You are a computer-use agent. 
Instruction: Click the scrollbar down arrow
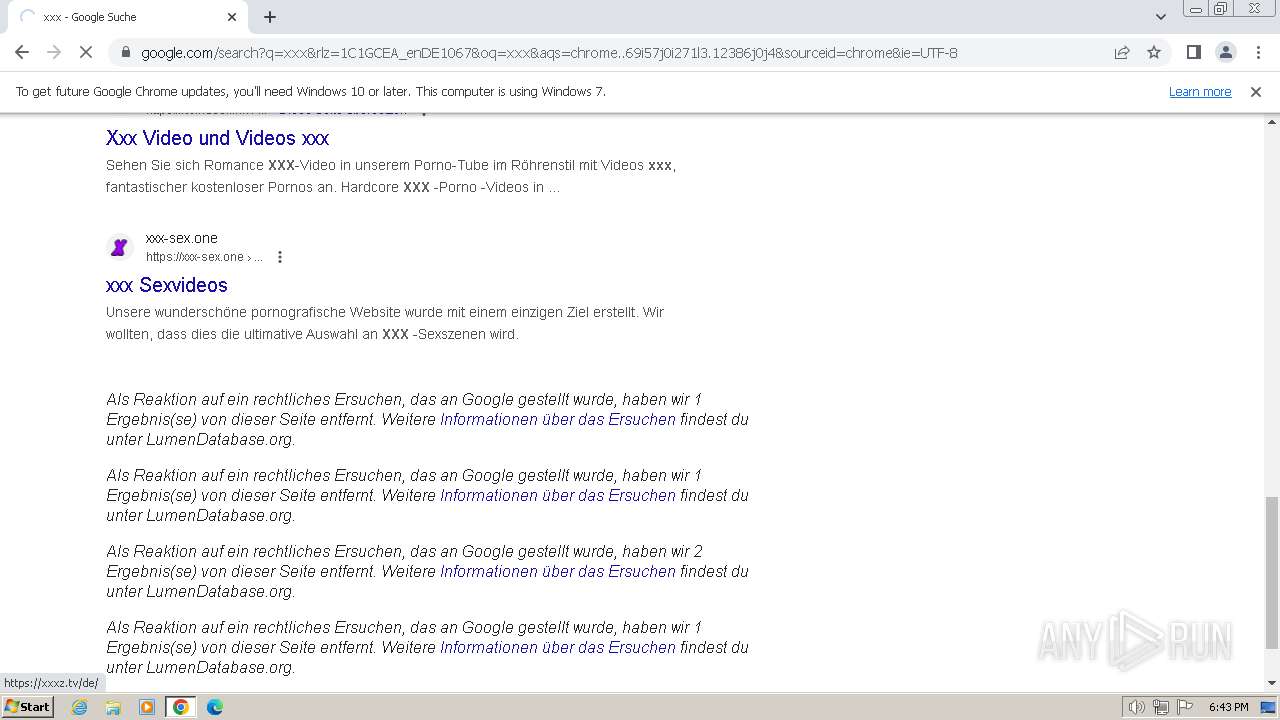1272,683
